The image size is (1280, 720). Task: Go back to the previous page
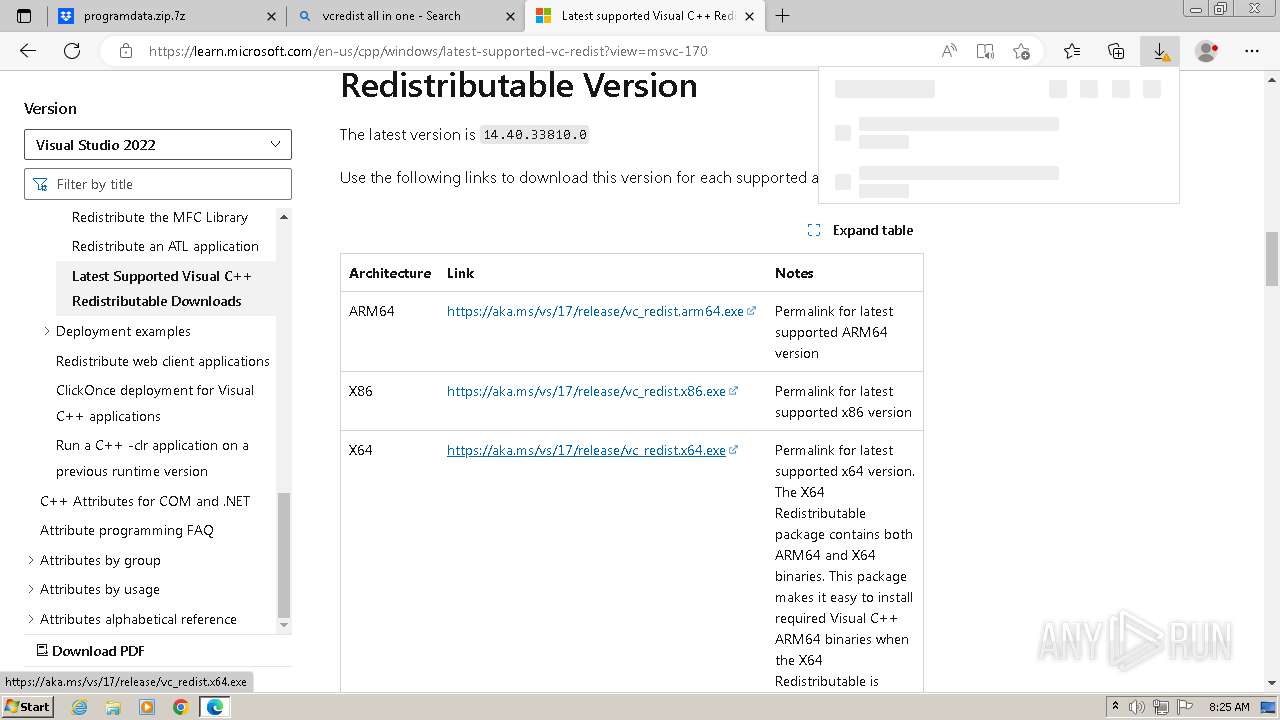point(28,51)
